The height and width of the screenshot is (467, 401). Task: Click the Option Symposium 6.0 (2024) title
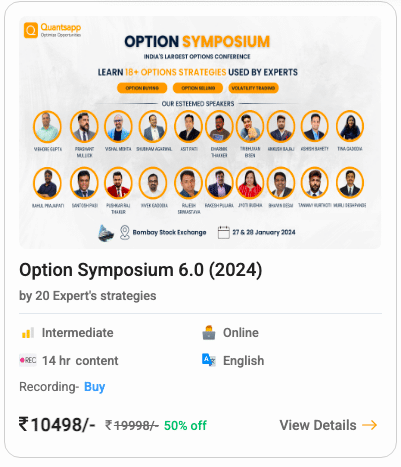(141, 270)
